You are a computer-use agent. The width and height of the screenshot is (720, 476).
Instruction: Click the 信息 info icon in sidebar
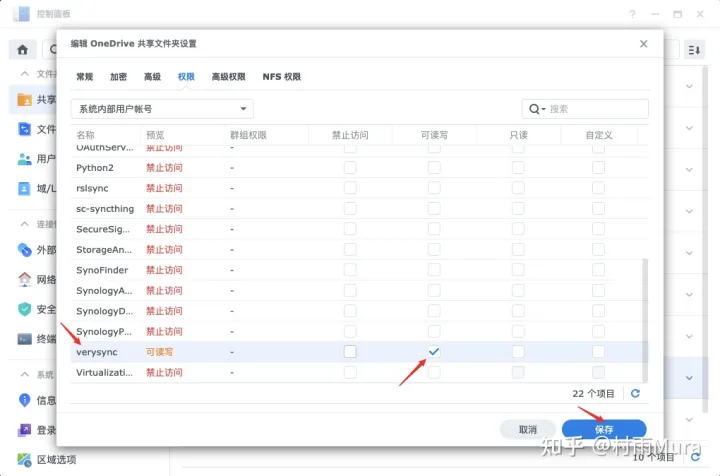pyautogui.click(x=24, y=400)
